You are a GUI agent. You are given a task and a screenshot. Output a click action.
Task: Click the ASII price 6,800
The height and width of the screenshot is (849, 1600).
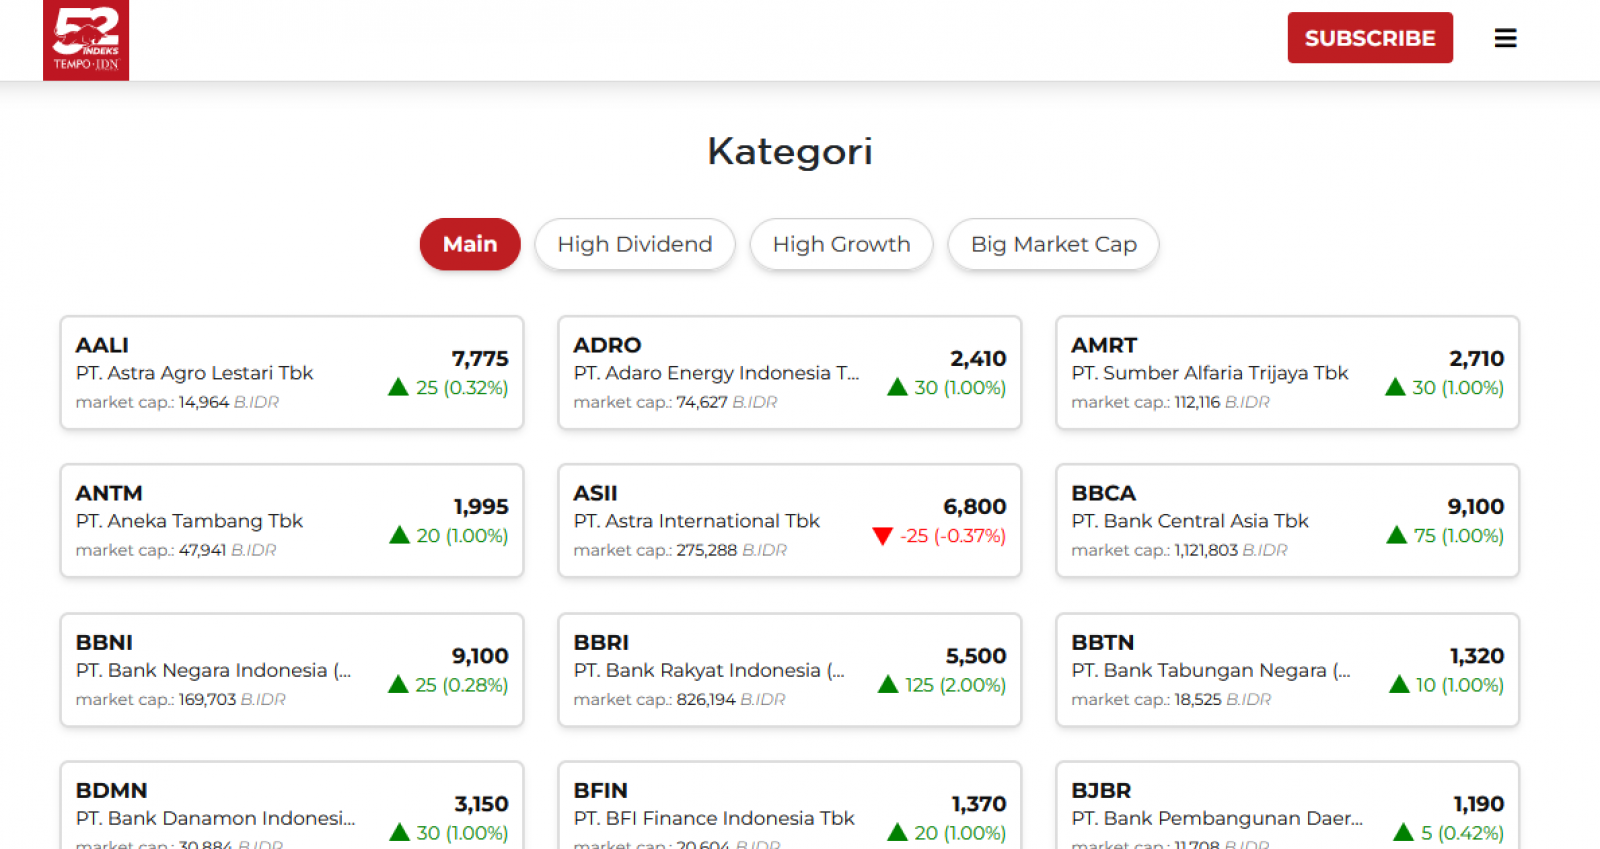point(975,506)
